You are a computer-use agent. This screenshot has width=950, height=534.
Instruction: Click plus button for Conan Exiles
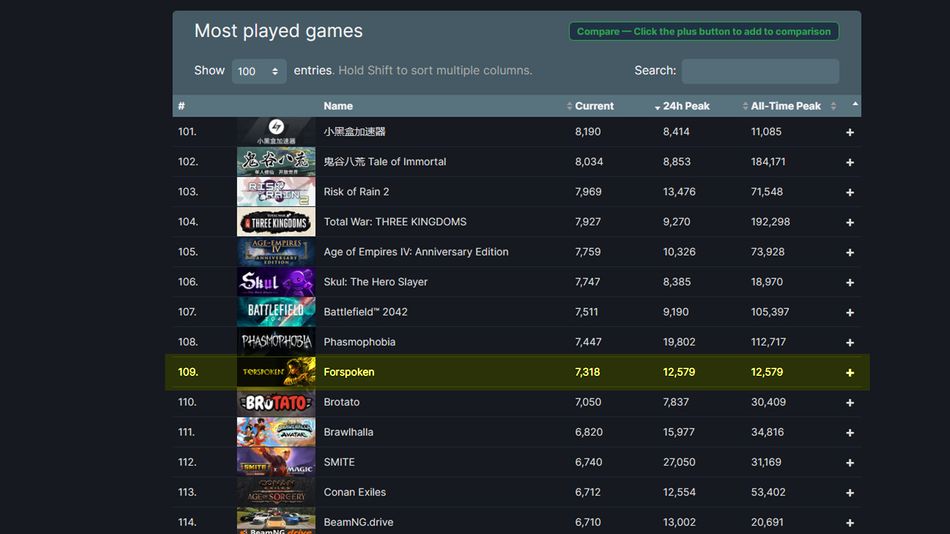(x=849, y=493)
